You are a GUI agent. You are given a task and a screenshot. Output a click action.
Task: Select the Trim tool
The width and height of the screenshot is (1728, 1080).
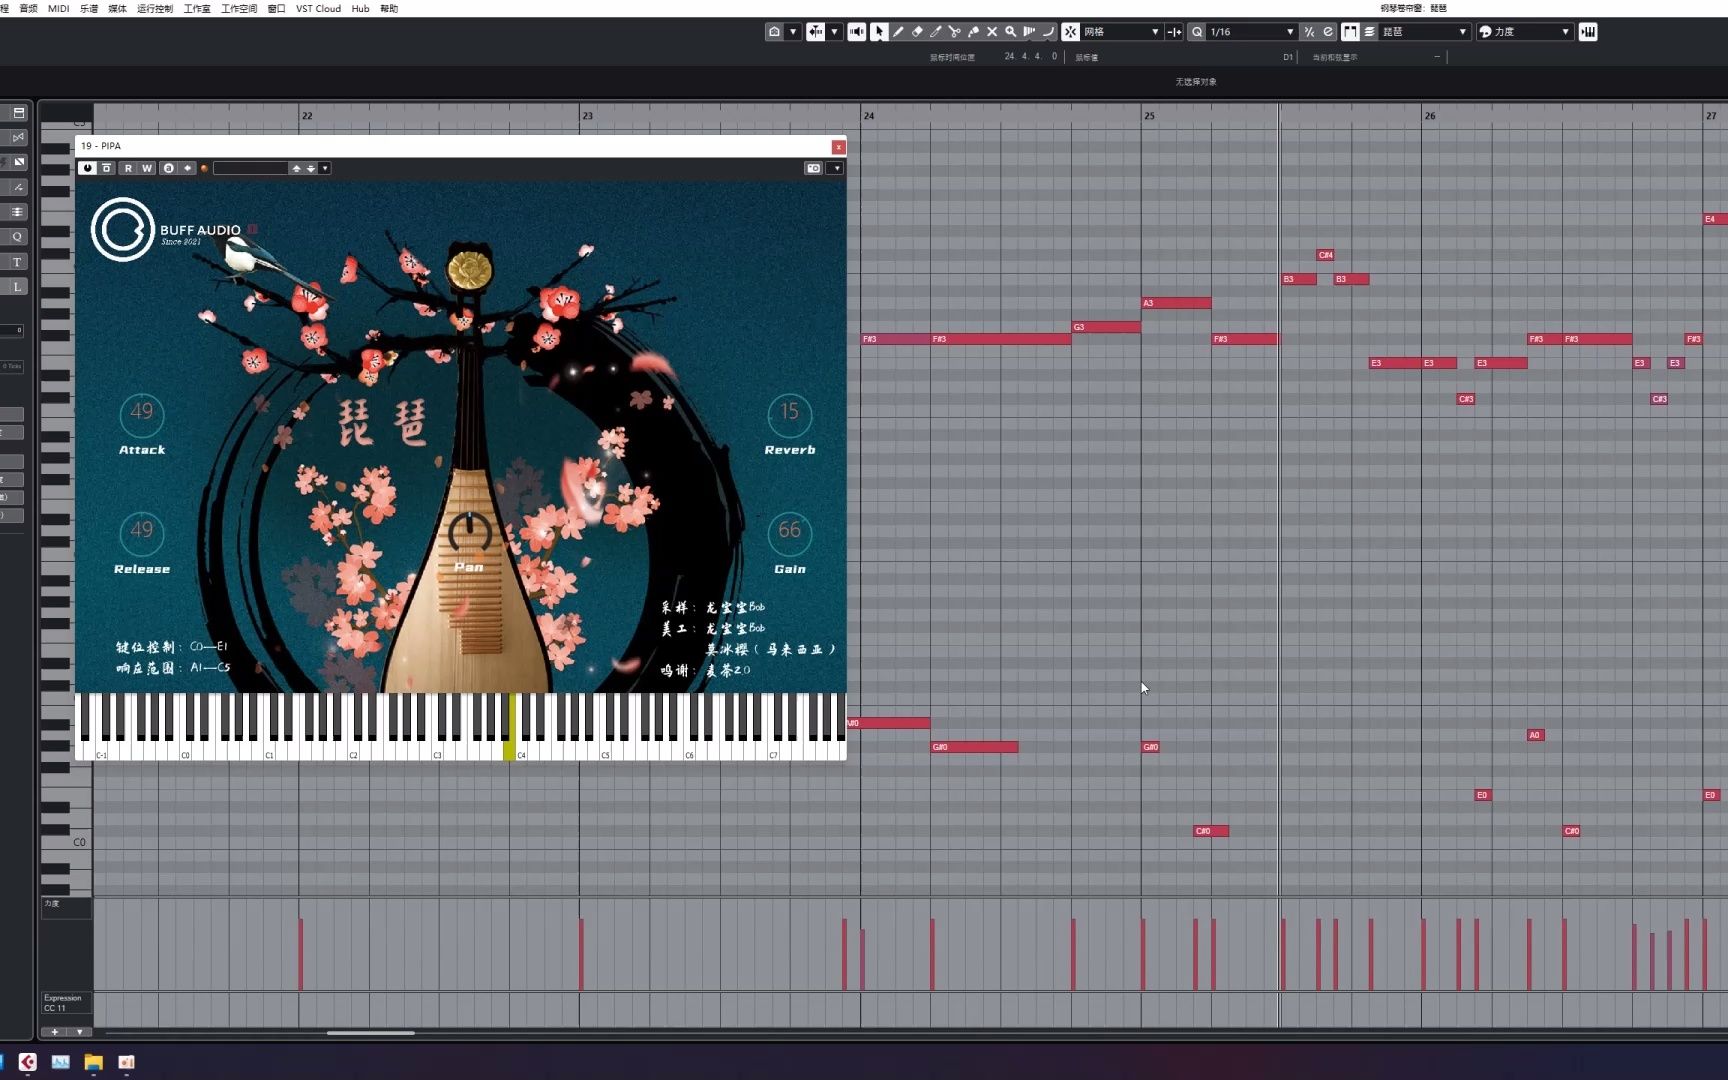[x=936, y=32]
